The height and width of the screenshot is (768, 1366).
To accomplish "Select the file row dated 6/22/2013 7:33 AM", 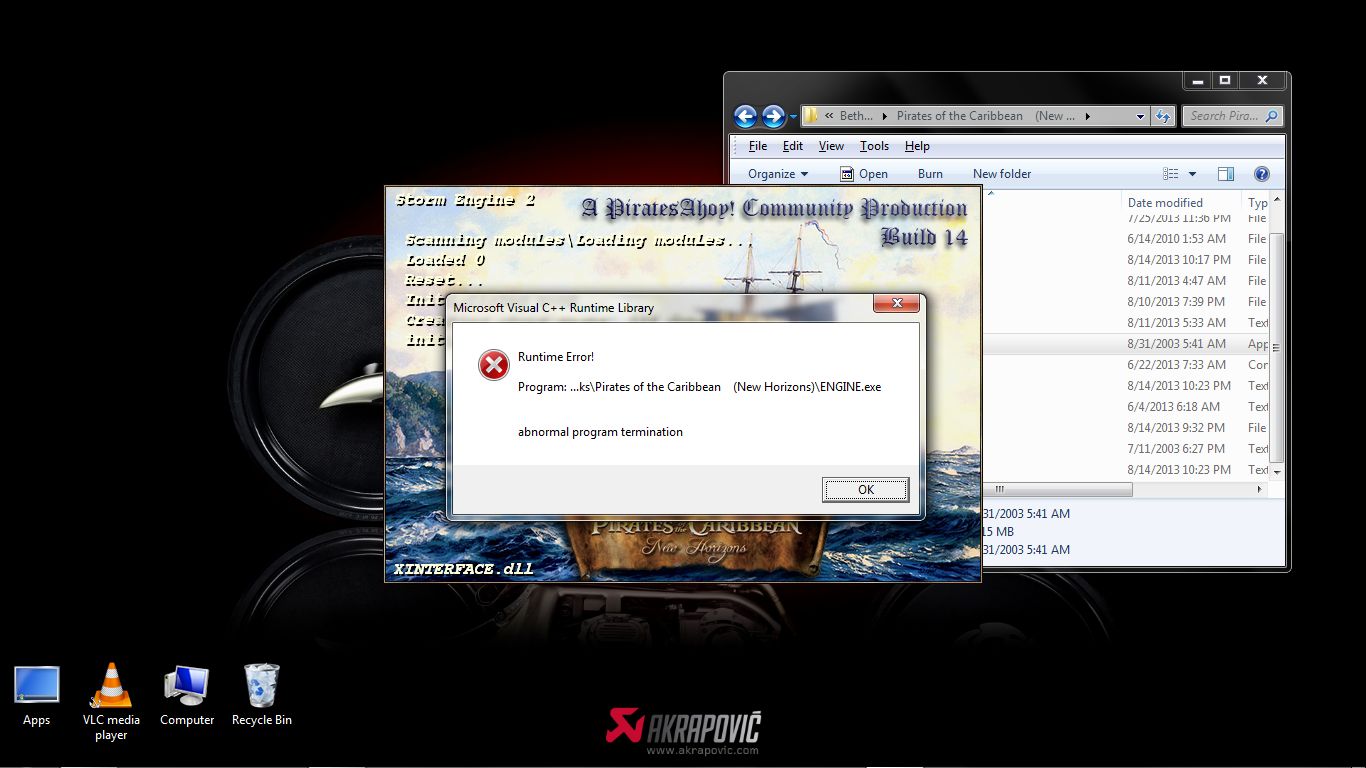I will click(1127, 365).
